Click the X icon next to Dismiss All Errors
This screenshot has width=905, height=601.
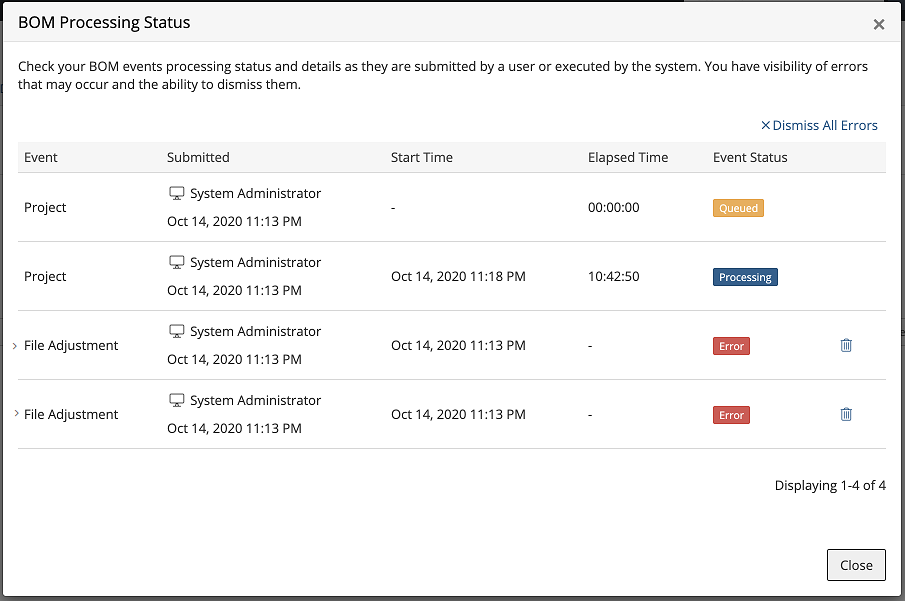765,125
